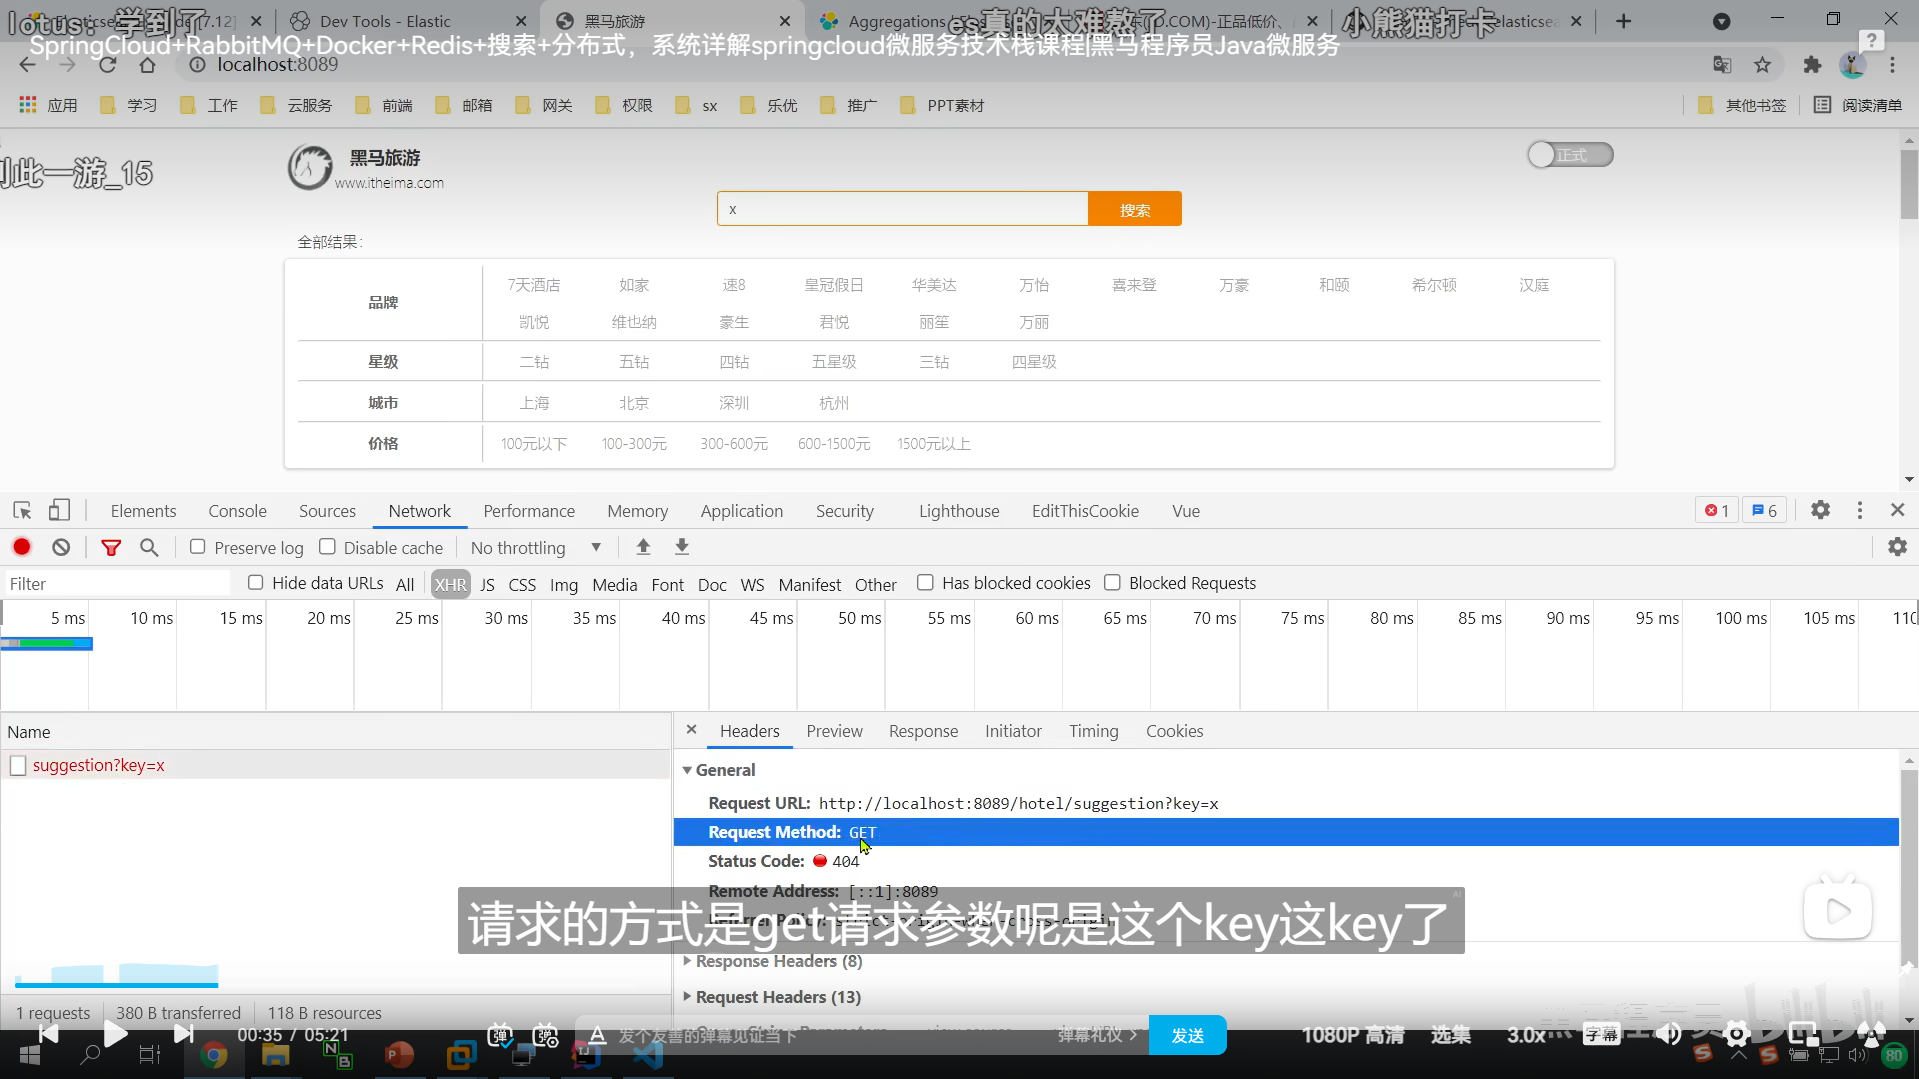The width and height of the screenshot is (1919, 1079).
Task: Enable Disable cache checkbox
Action: click(327, 547)
